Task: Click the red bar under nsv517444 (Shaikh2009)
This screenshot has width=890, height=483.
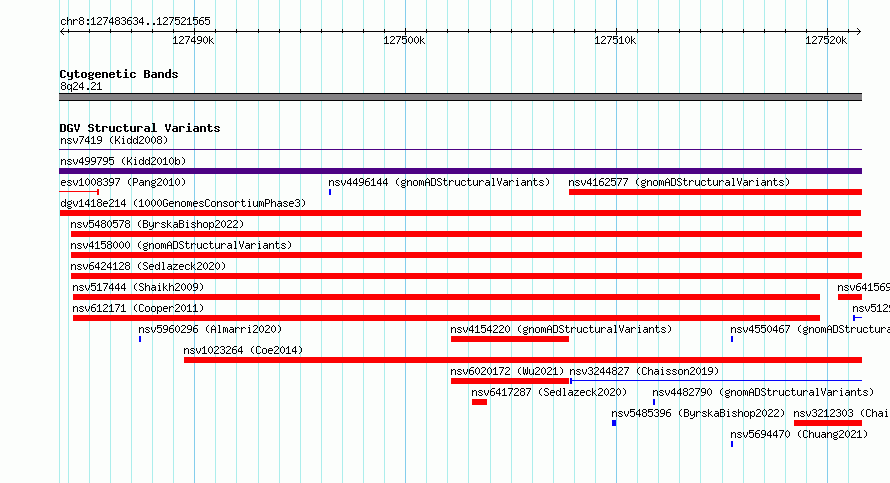Action: click(446, 297)
